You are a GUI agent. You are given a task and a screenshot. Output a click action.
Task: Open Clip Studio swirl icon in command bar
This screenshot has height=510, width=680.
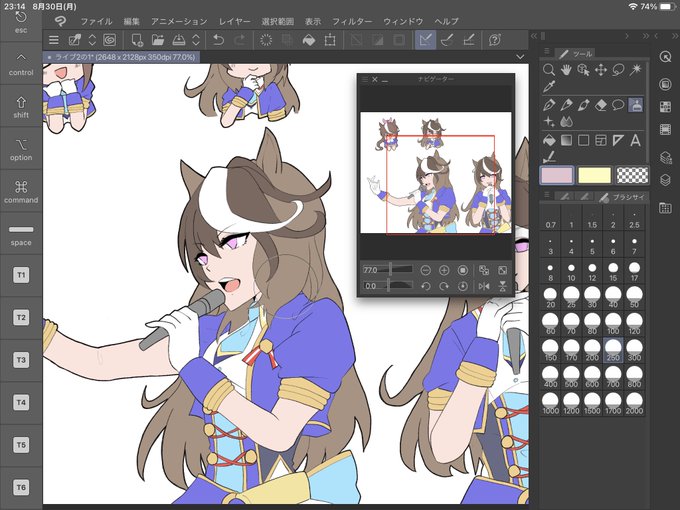click(110, 40)
